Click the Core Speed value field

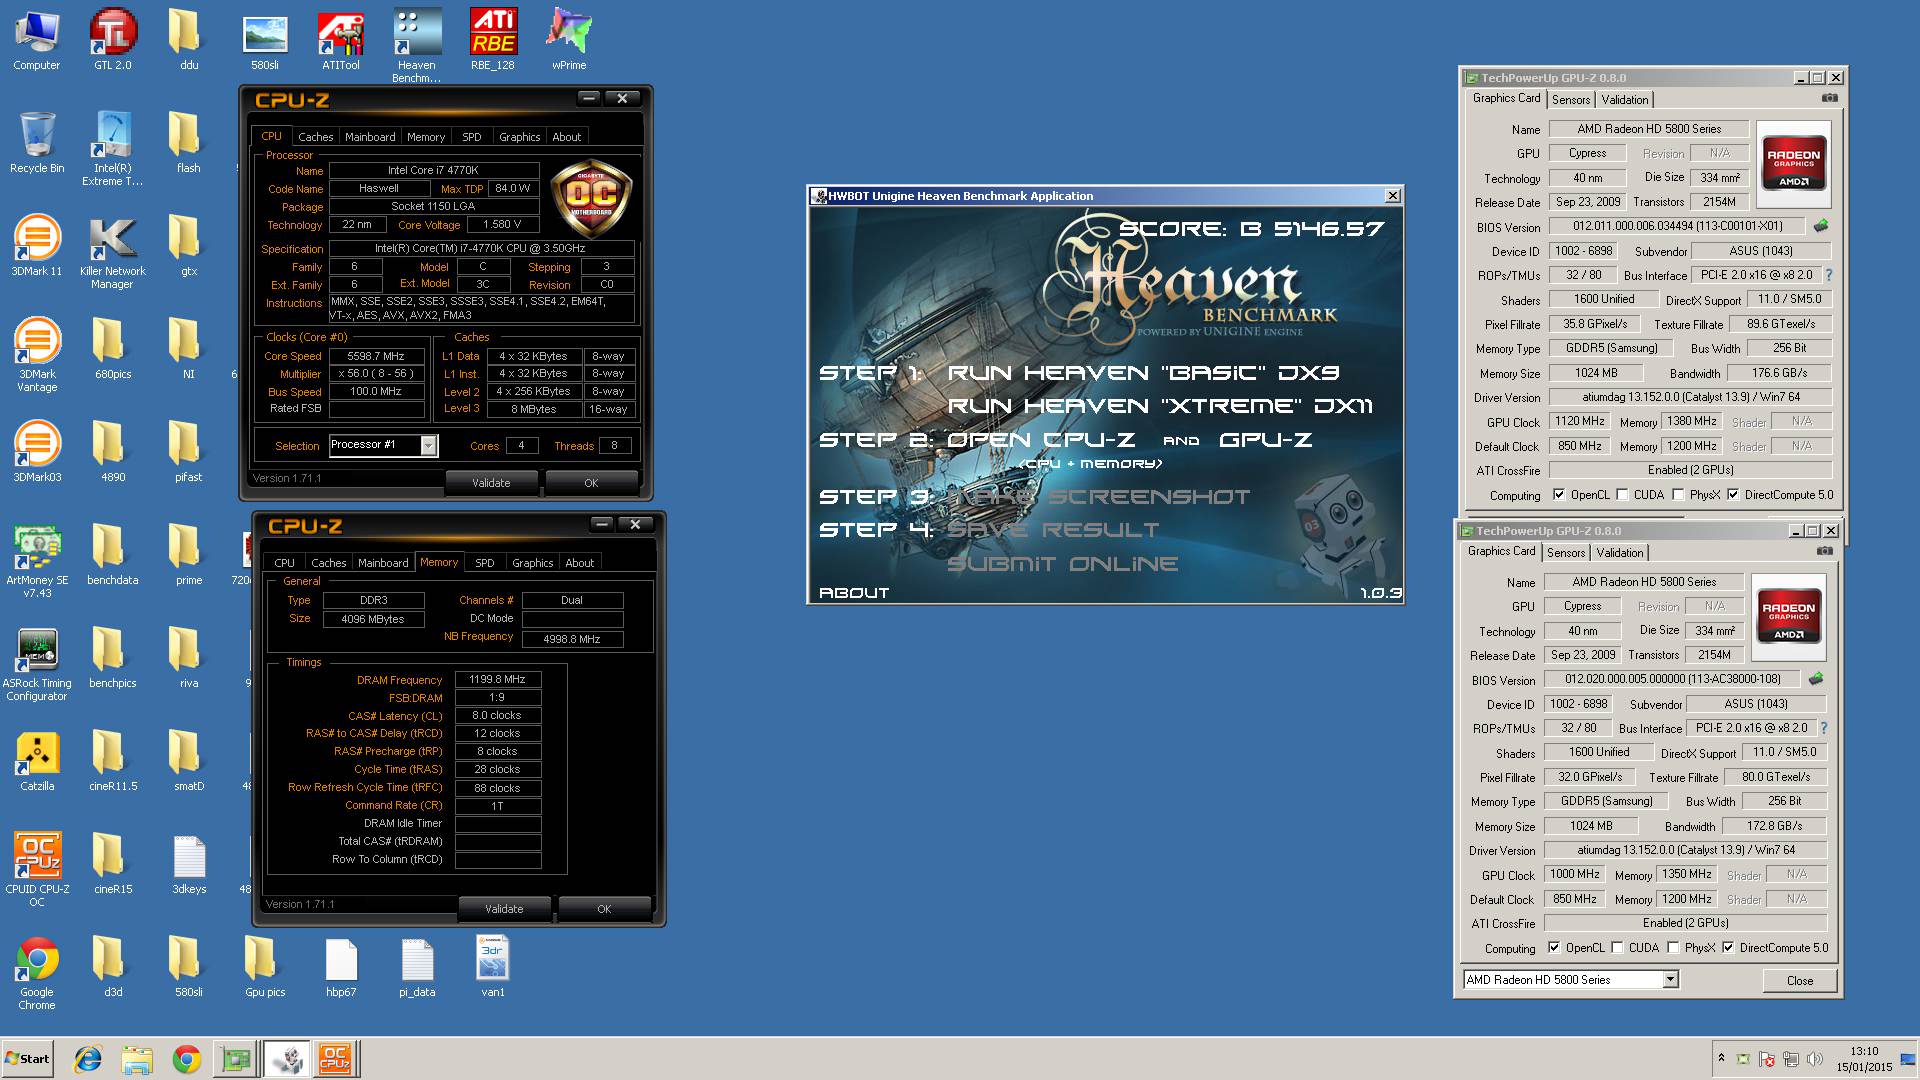[376, 356]
